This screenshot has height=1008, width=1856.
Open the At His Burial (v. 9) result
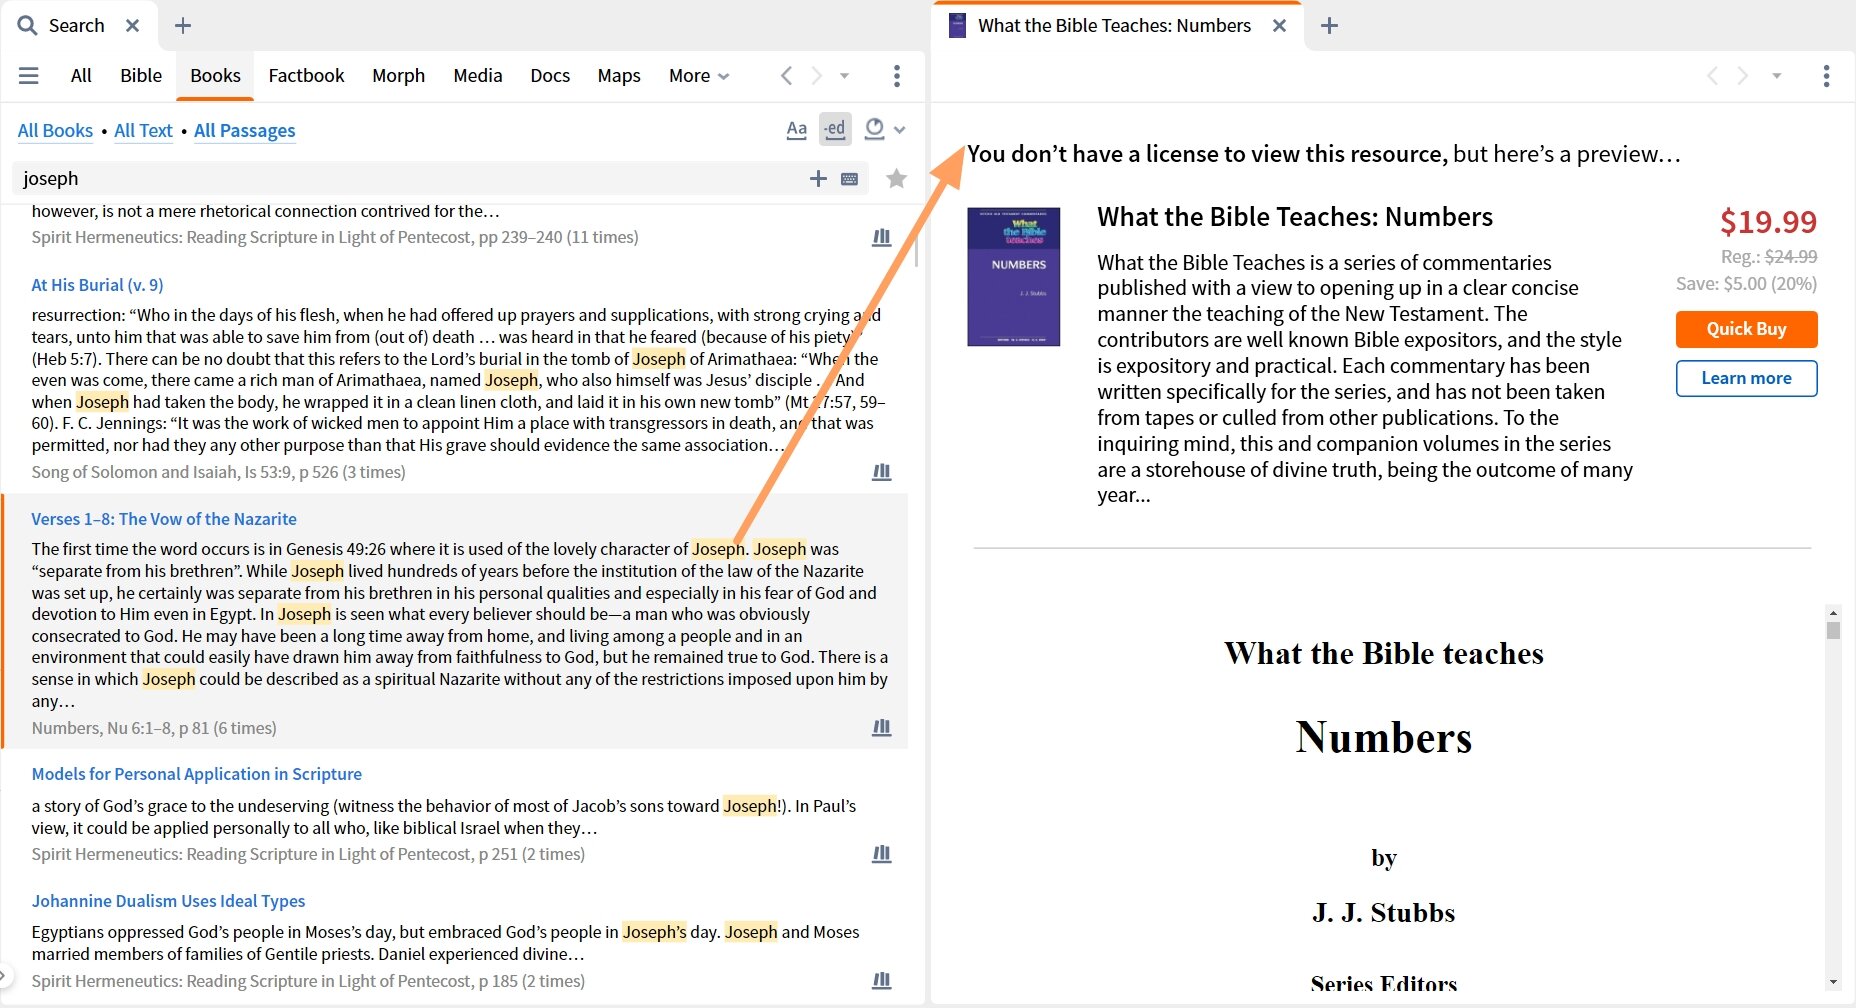(97, 285)
